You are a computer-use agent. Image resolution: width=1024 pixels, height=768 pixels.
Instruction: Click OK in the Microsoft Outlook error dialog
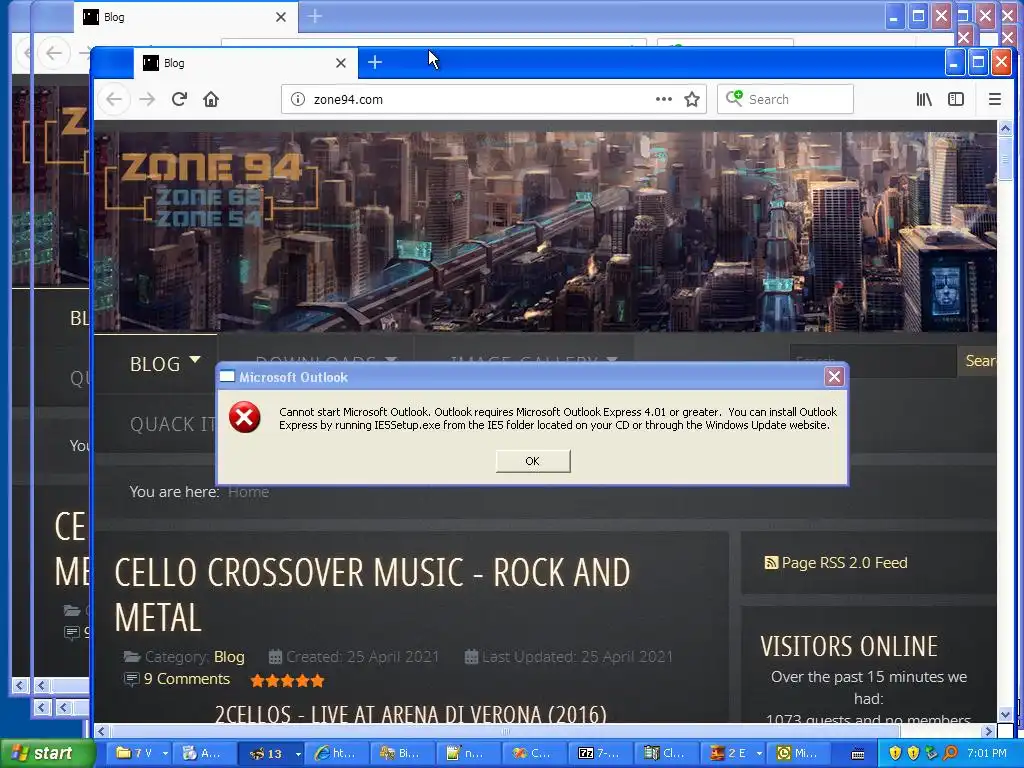pos(532,461)
